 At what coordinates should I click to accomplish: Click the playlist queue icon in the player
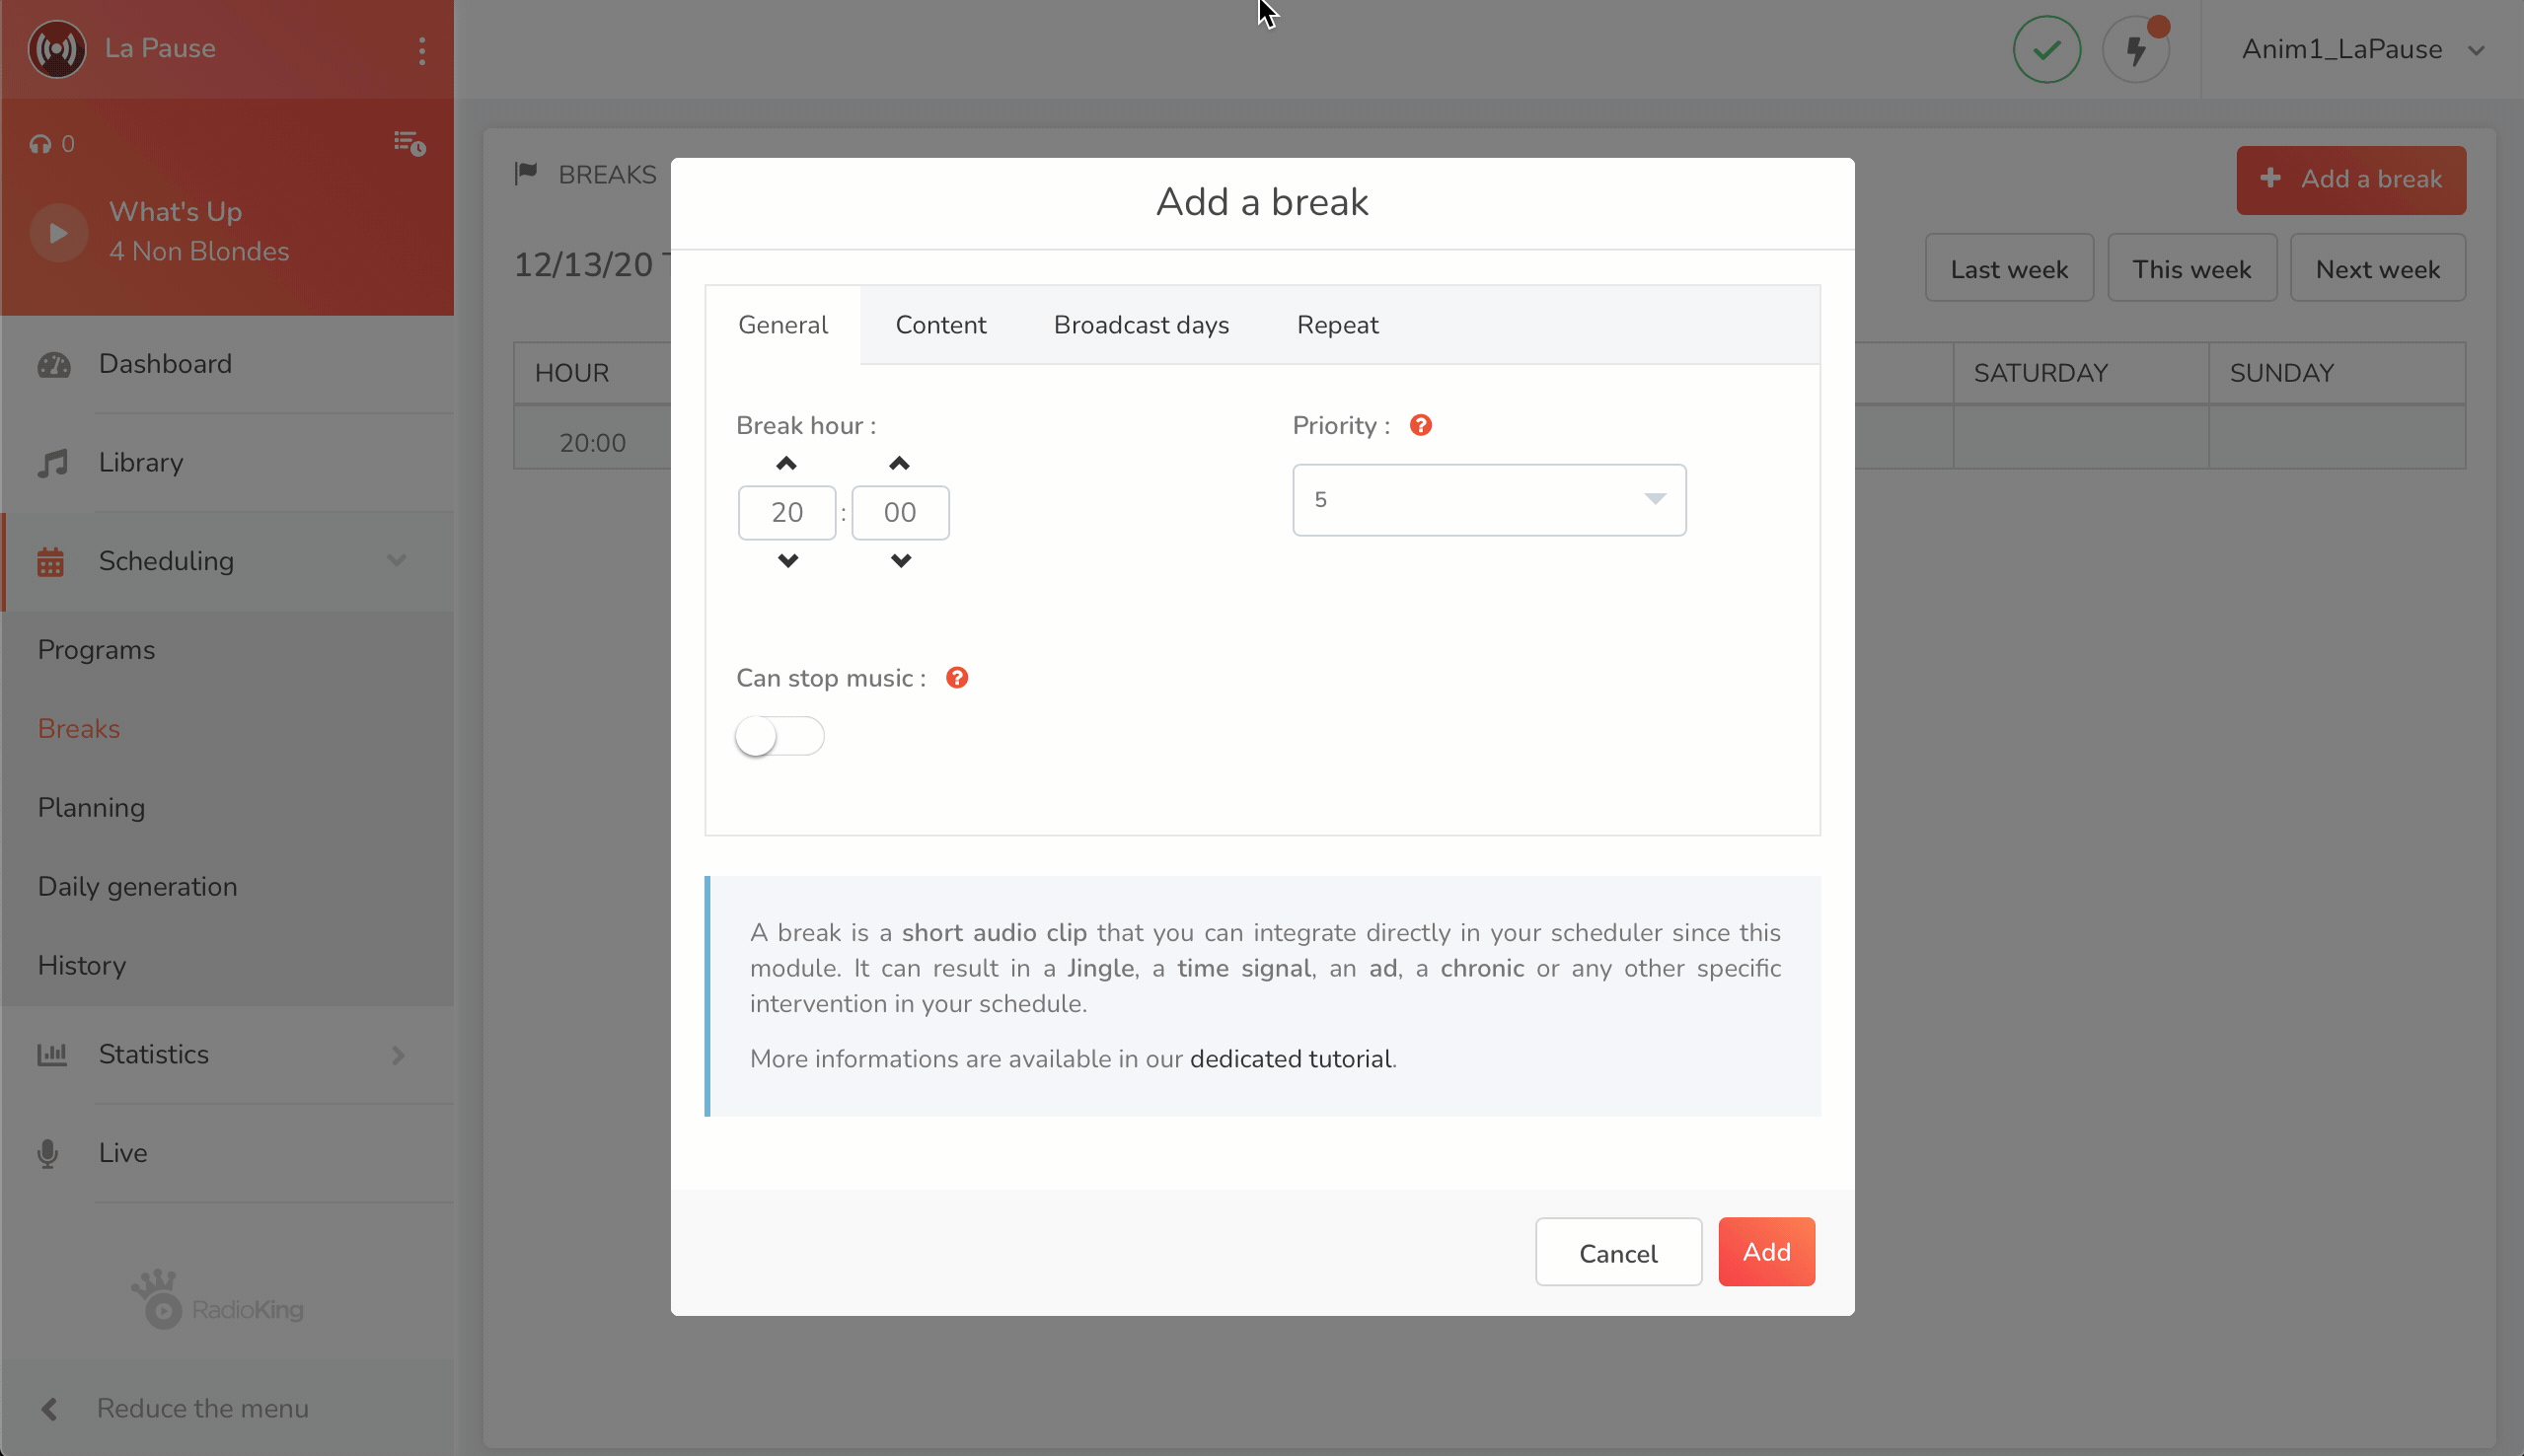409,144
